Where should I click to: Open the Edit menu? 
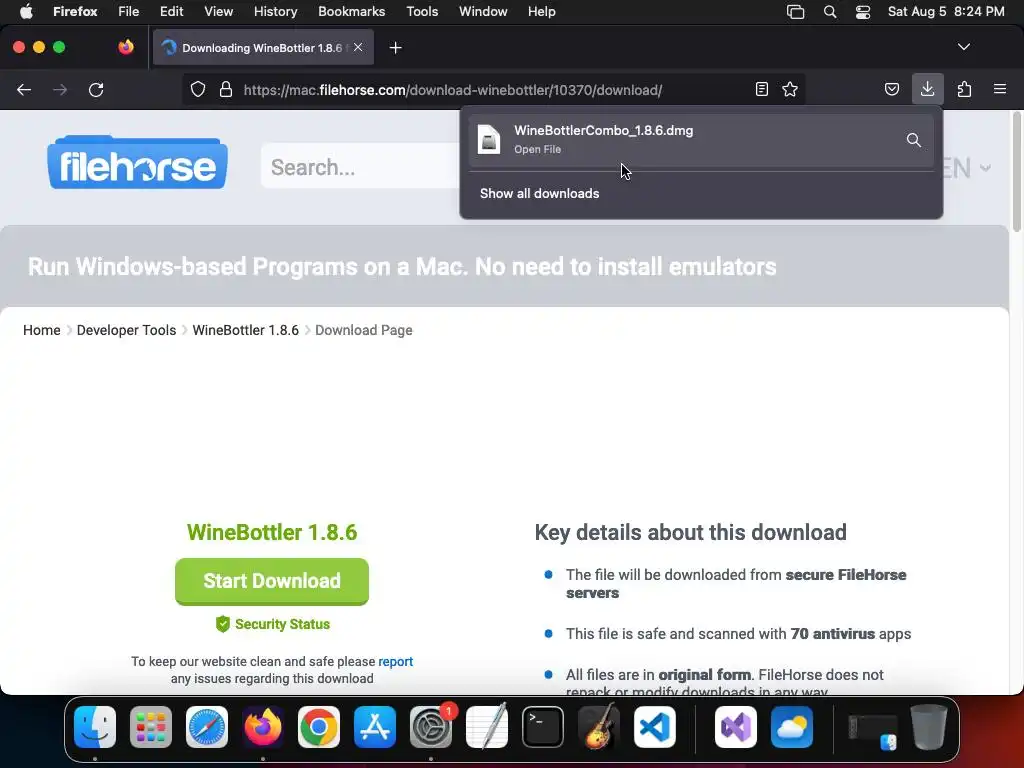pos(171,11)
